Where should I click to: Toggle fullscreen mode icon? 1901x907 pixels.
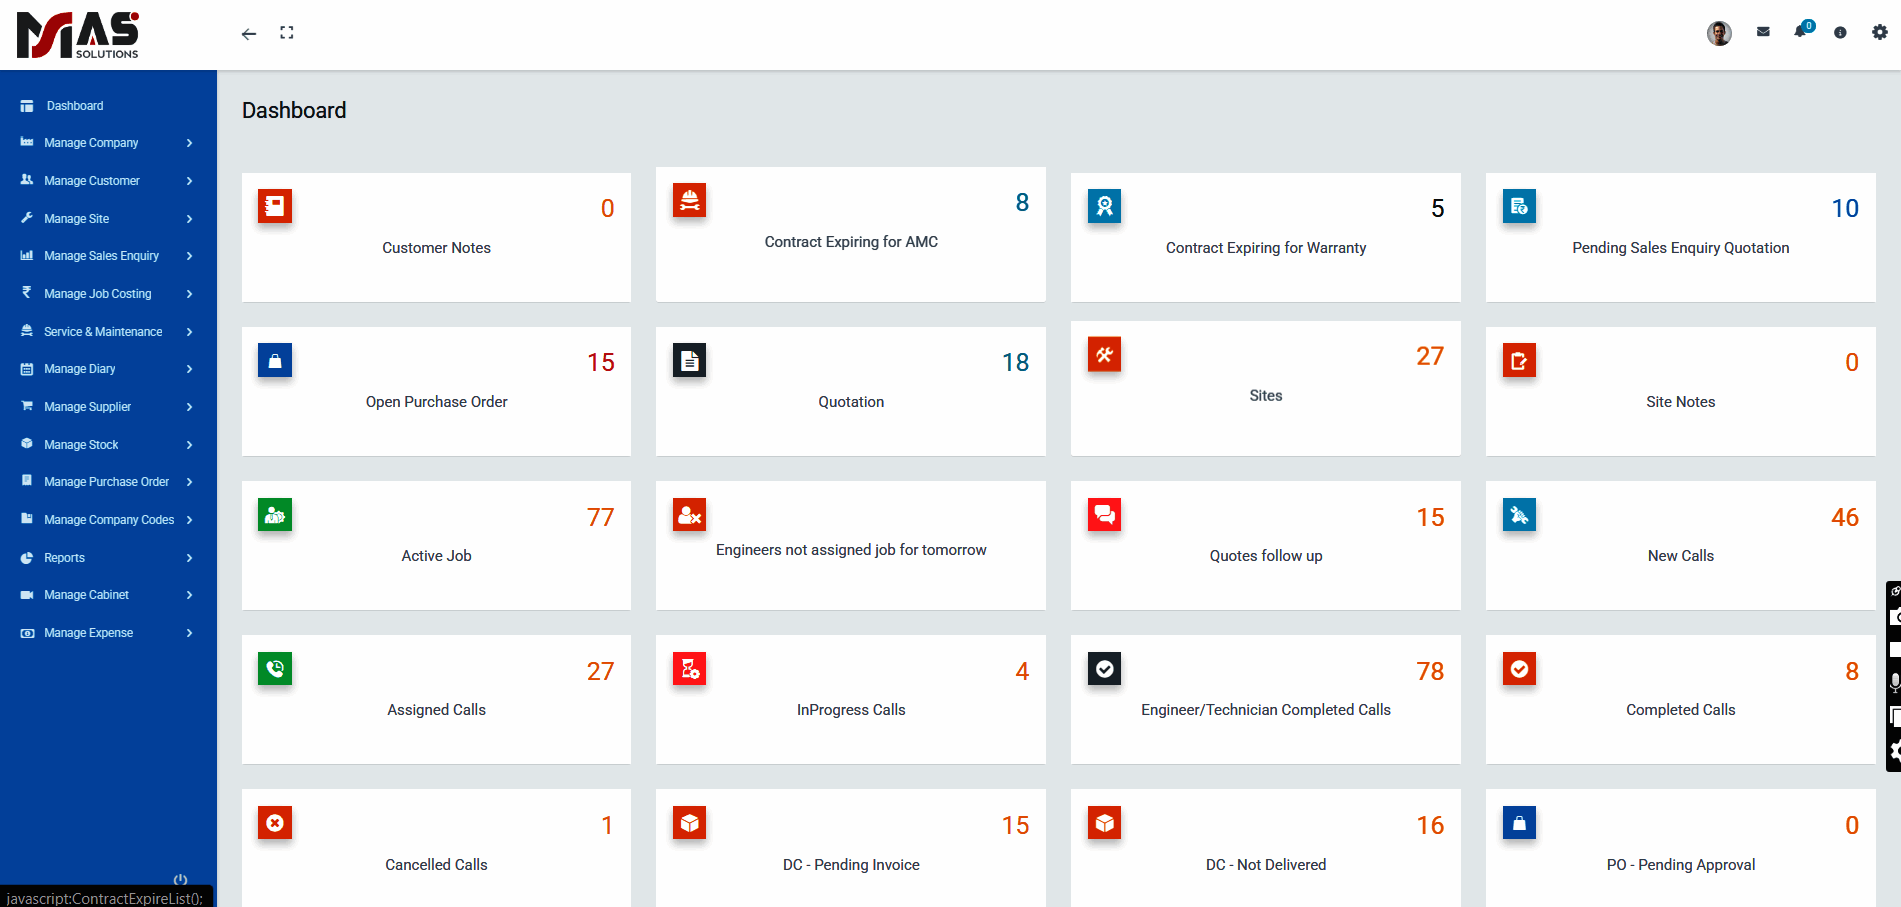pos(287,33)
